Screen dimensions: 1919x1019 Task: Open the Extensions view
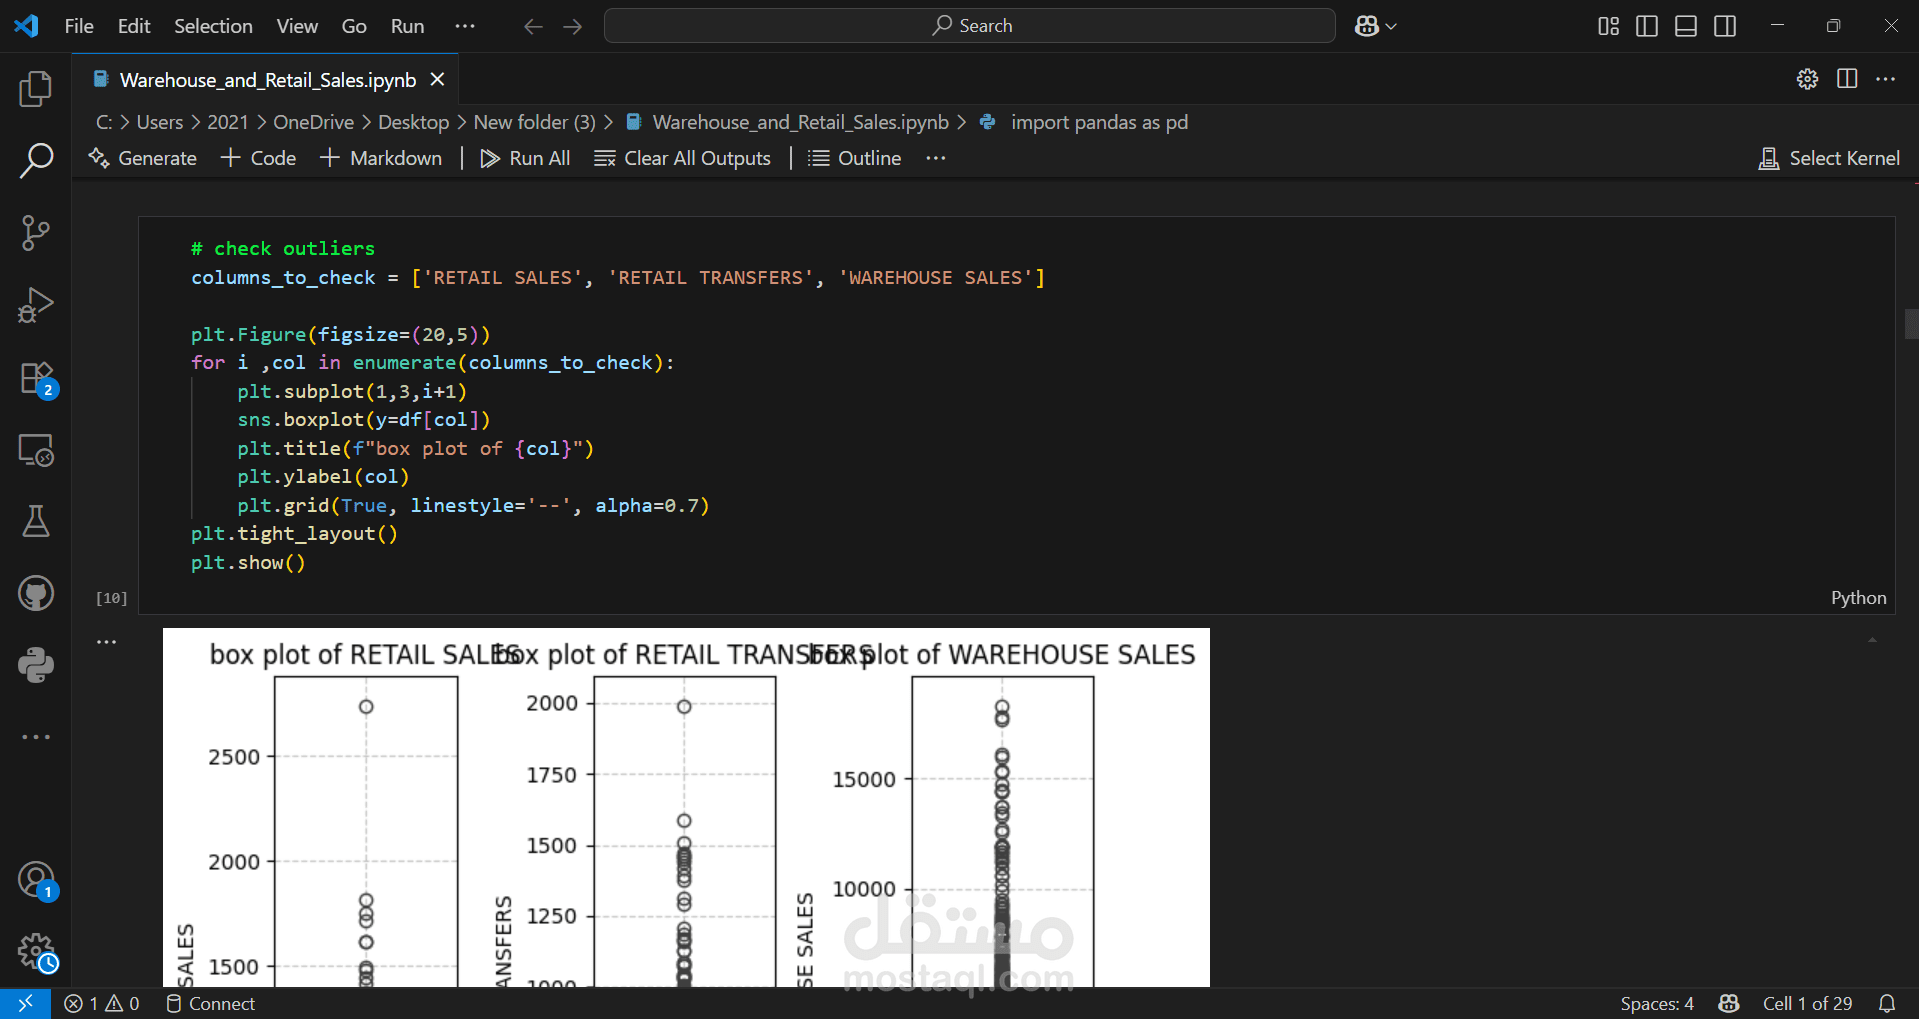[x=36, y=379]
